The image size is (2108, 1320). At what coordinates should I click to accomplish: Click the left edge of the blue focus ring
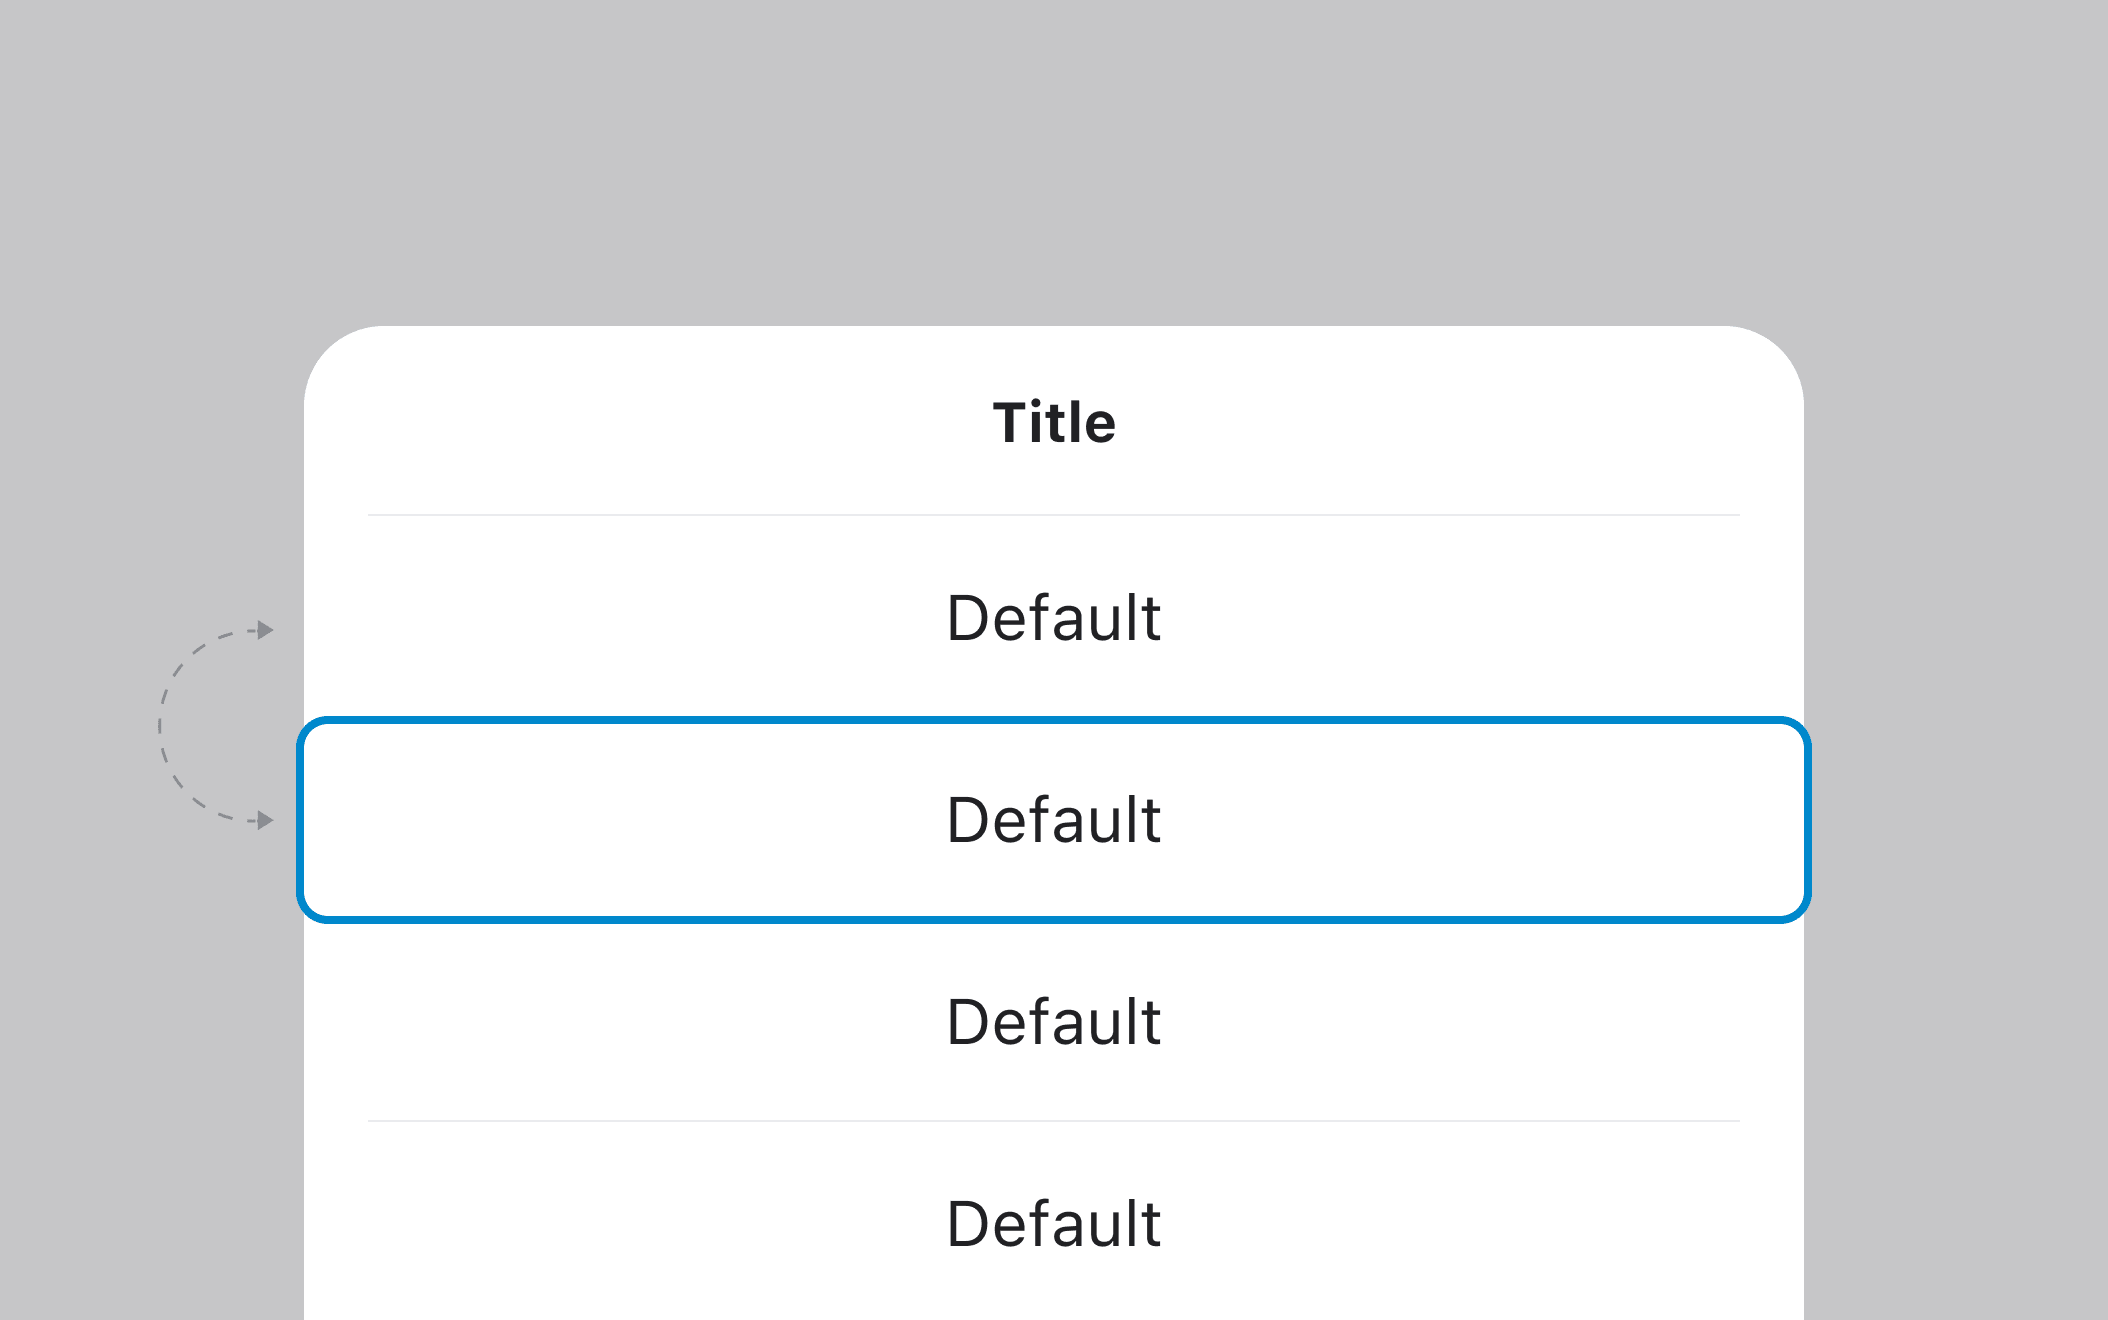[x=301, y=820]
